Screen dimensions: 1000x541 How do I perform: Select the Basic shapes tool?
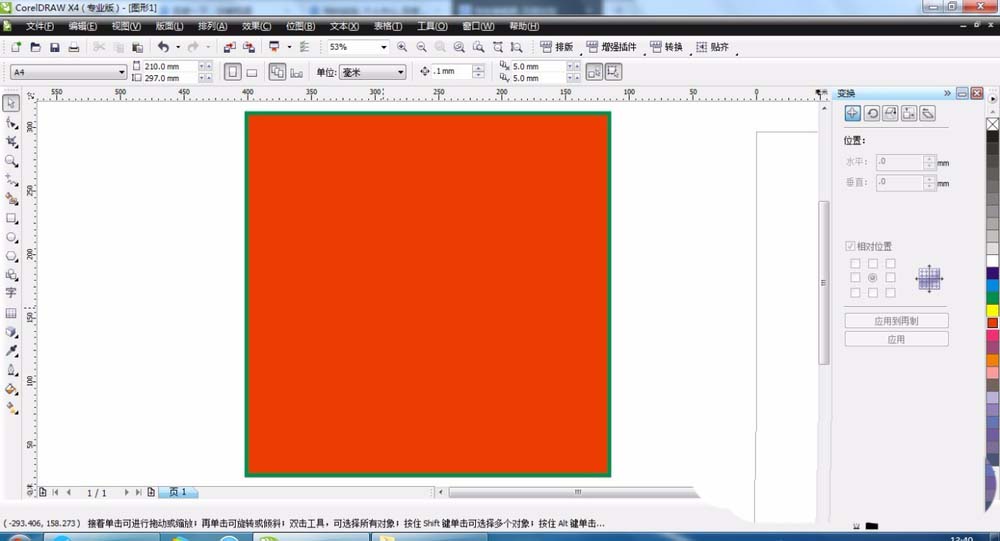pos(11,275)
